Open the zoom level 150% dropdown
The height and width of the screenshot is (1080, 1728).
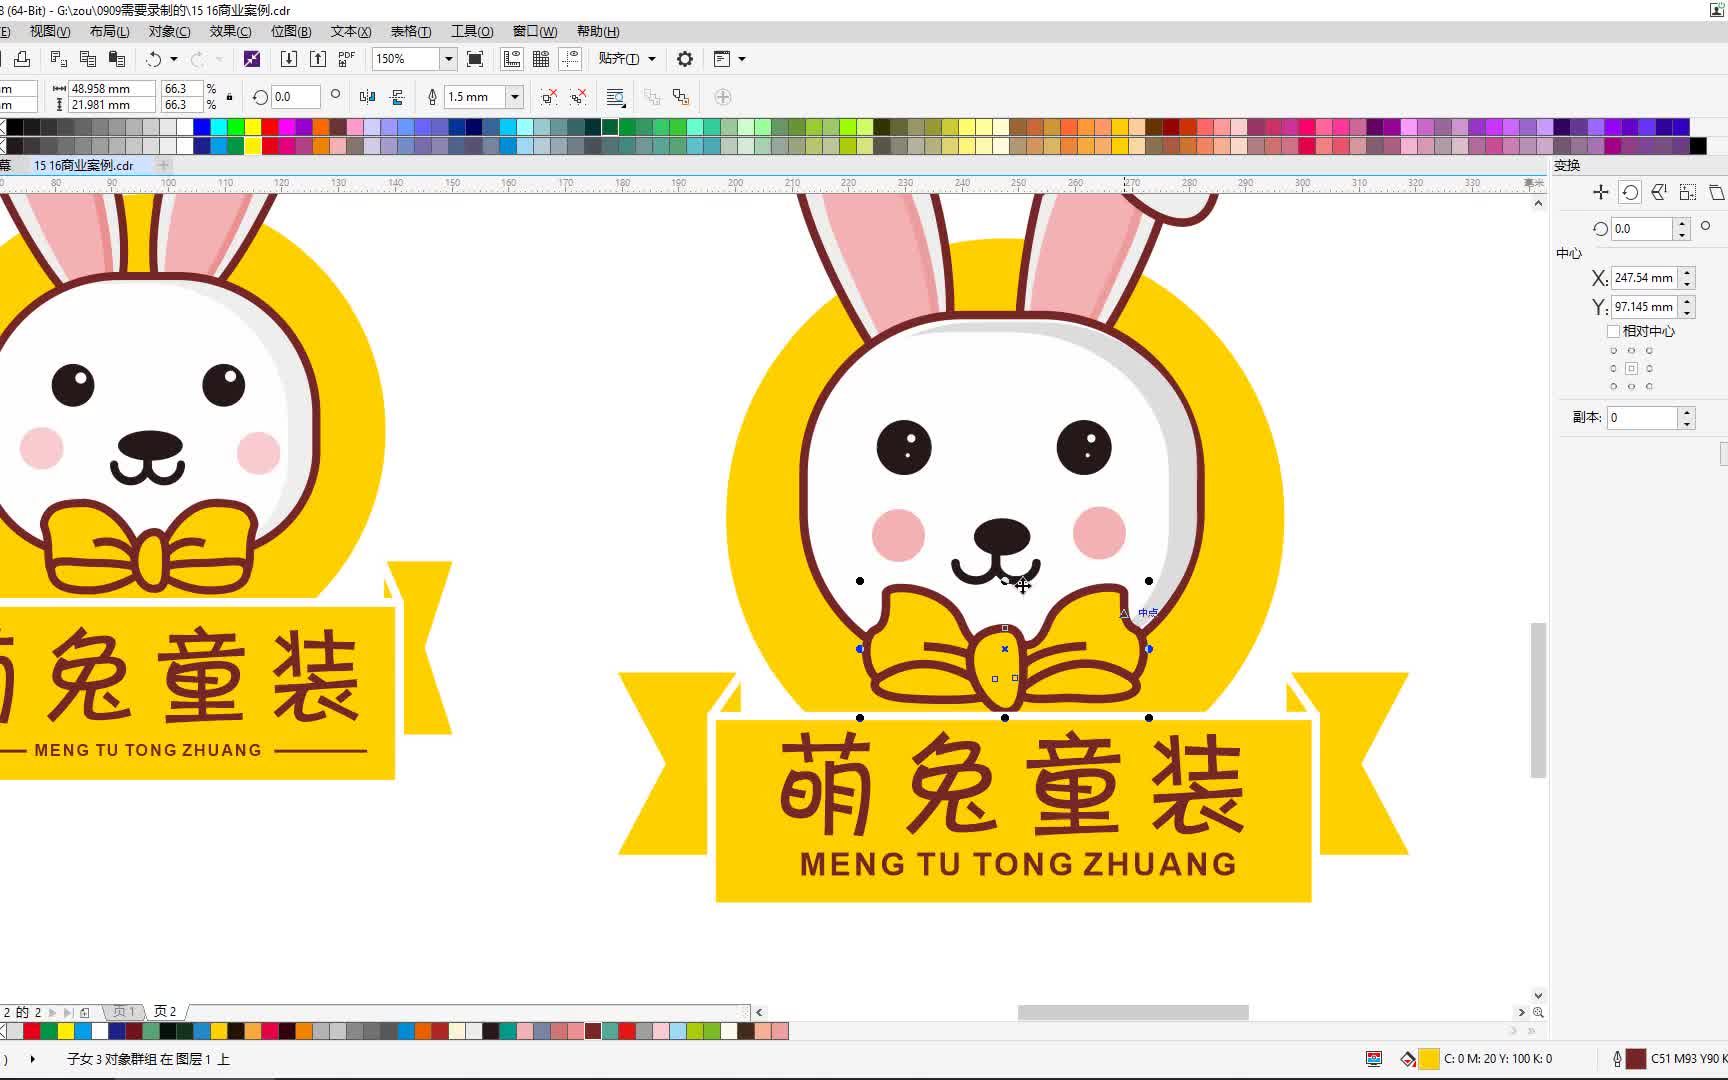pos(449,59)
